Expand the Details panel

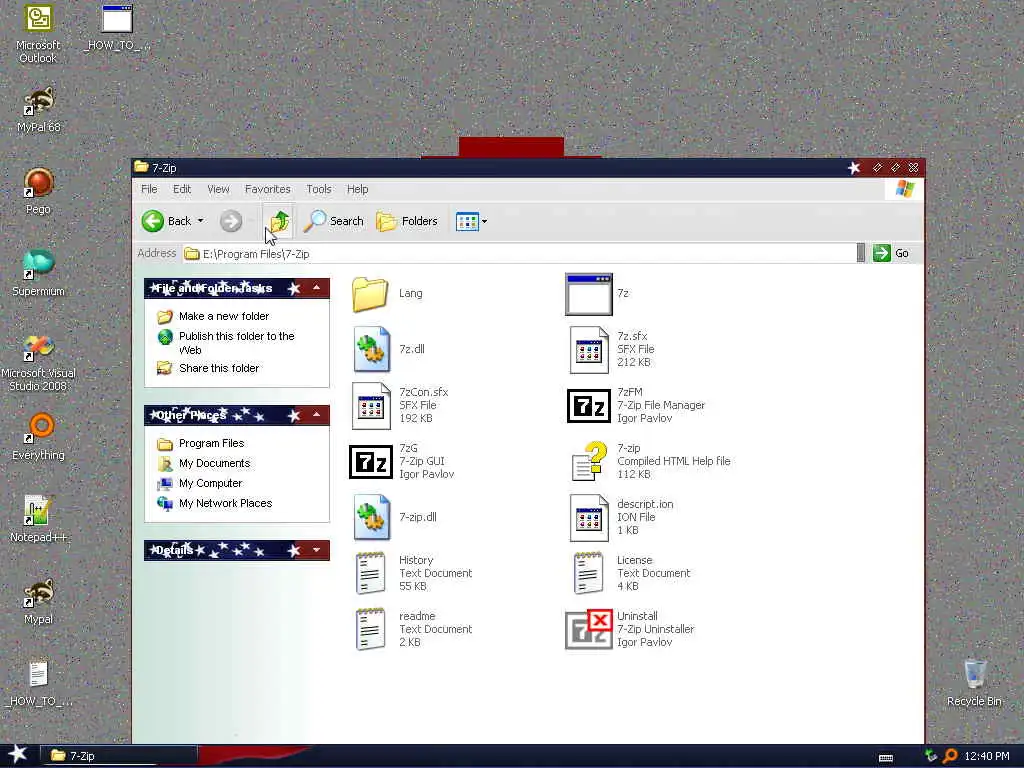click(x=317, y=551)
